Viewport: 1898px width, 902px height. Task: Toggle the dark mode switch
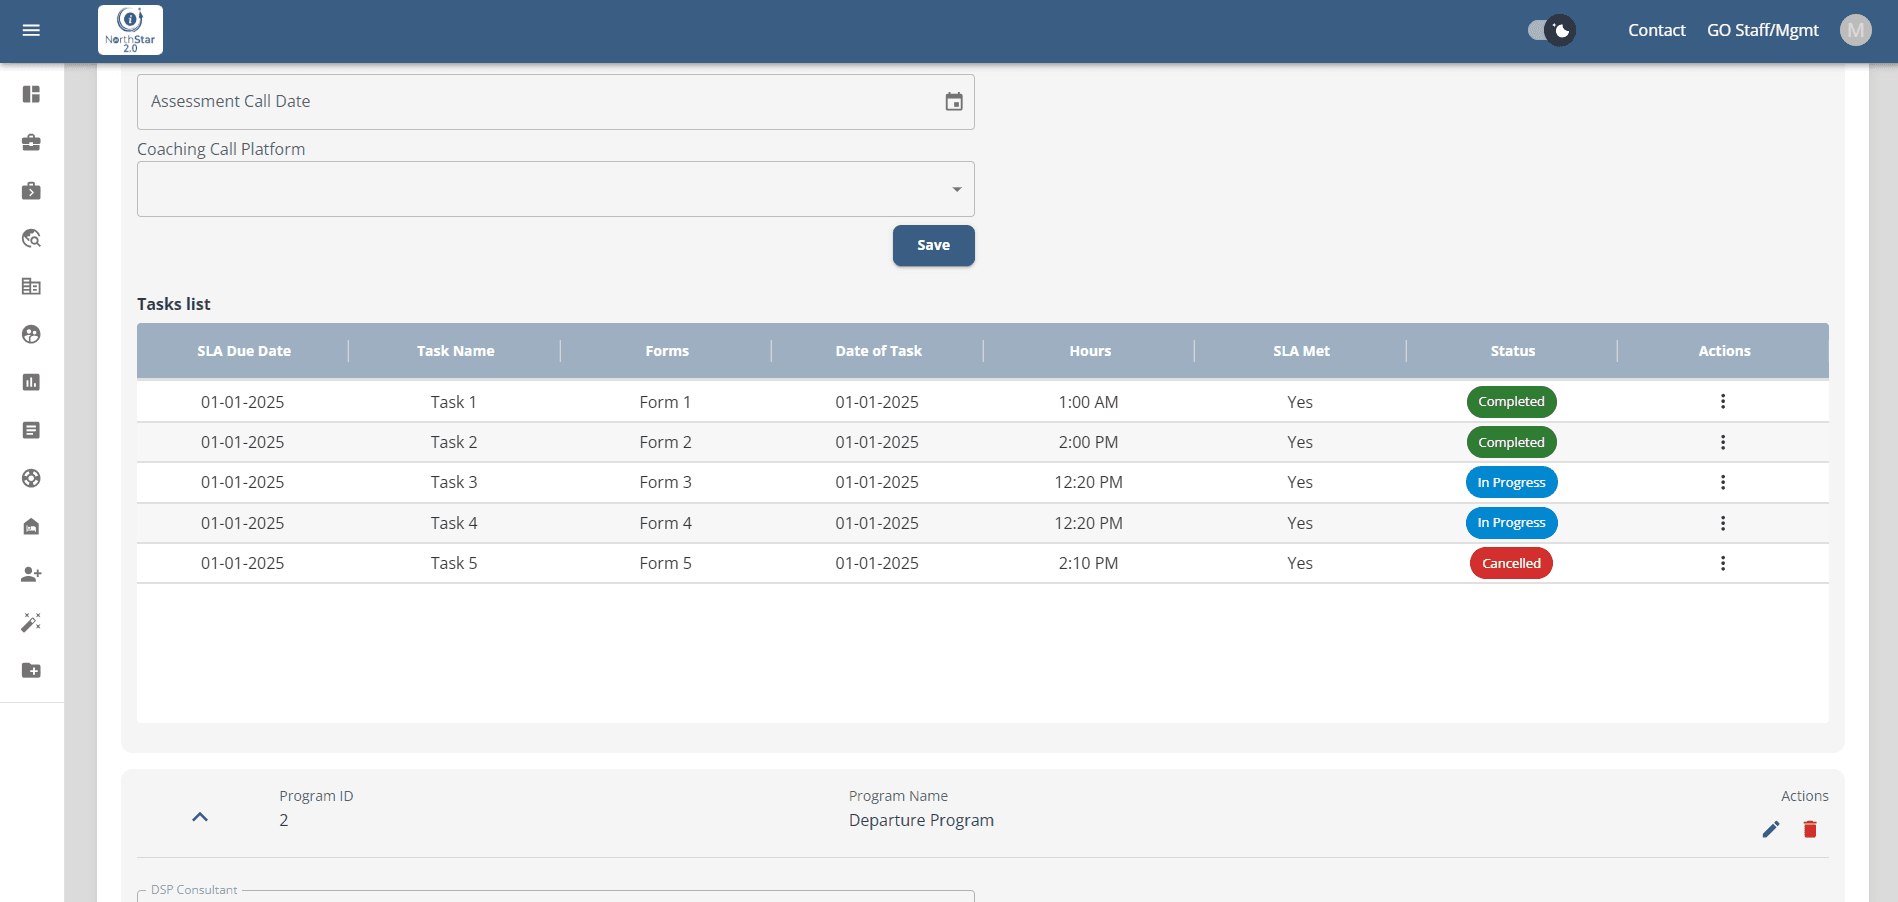click(x=1551, y=30)
